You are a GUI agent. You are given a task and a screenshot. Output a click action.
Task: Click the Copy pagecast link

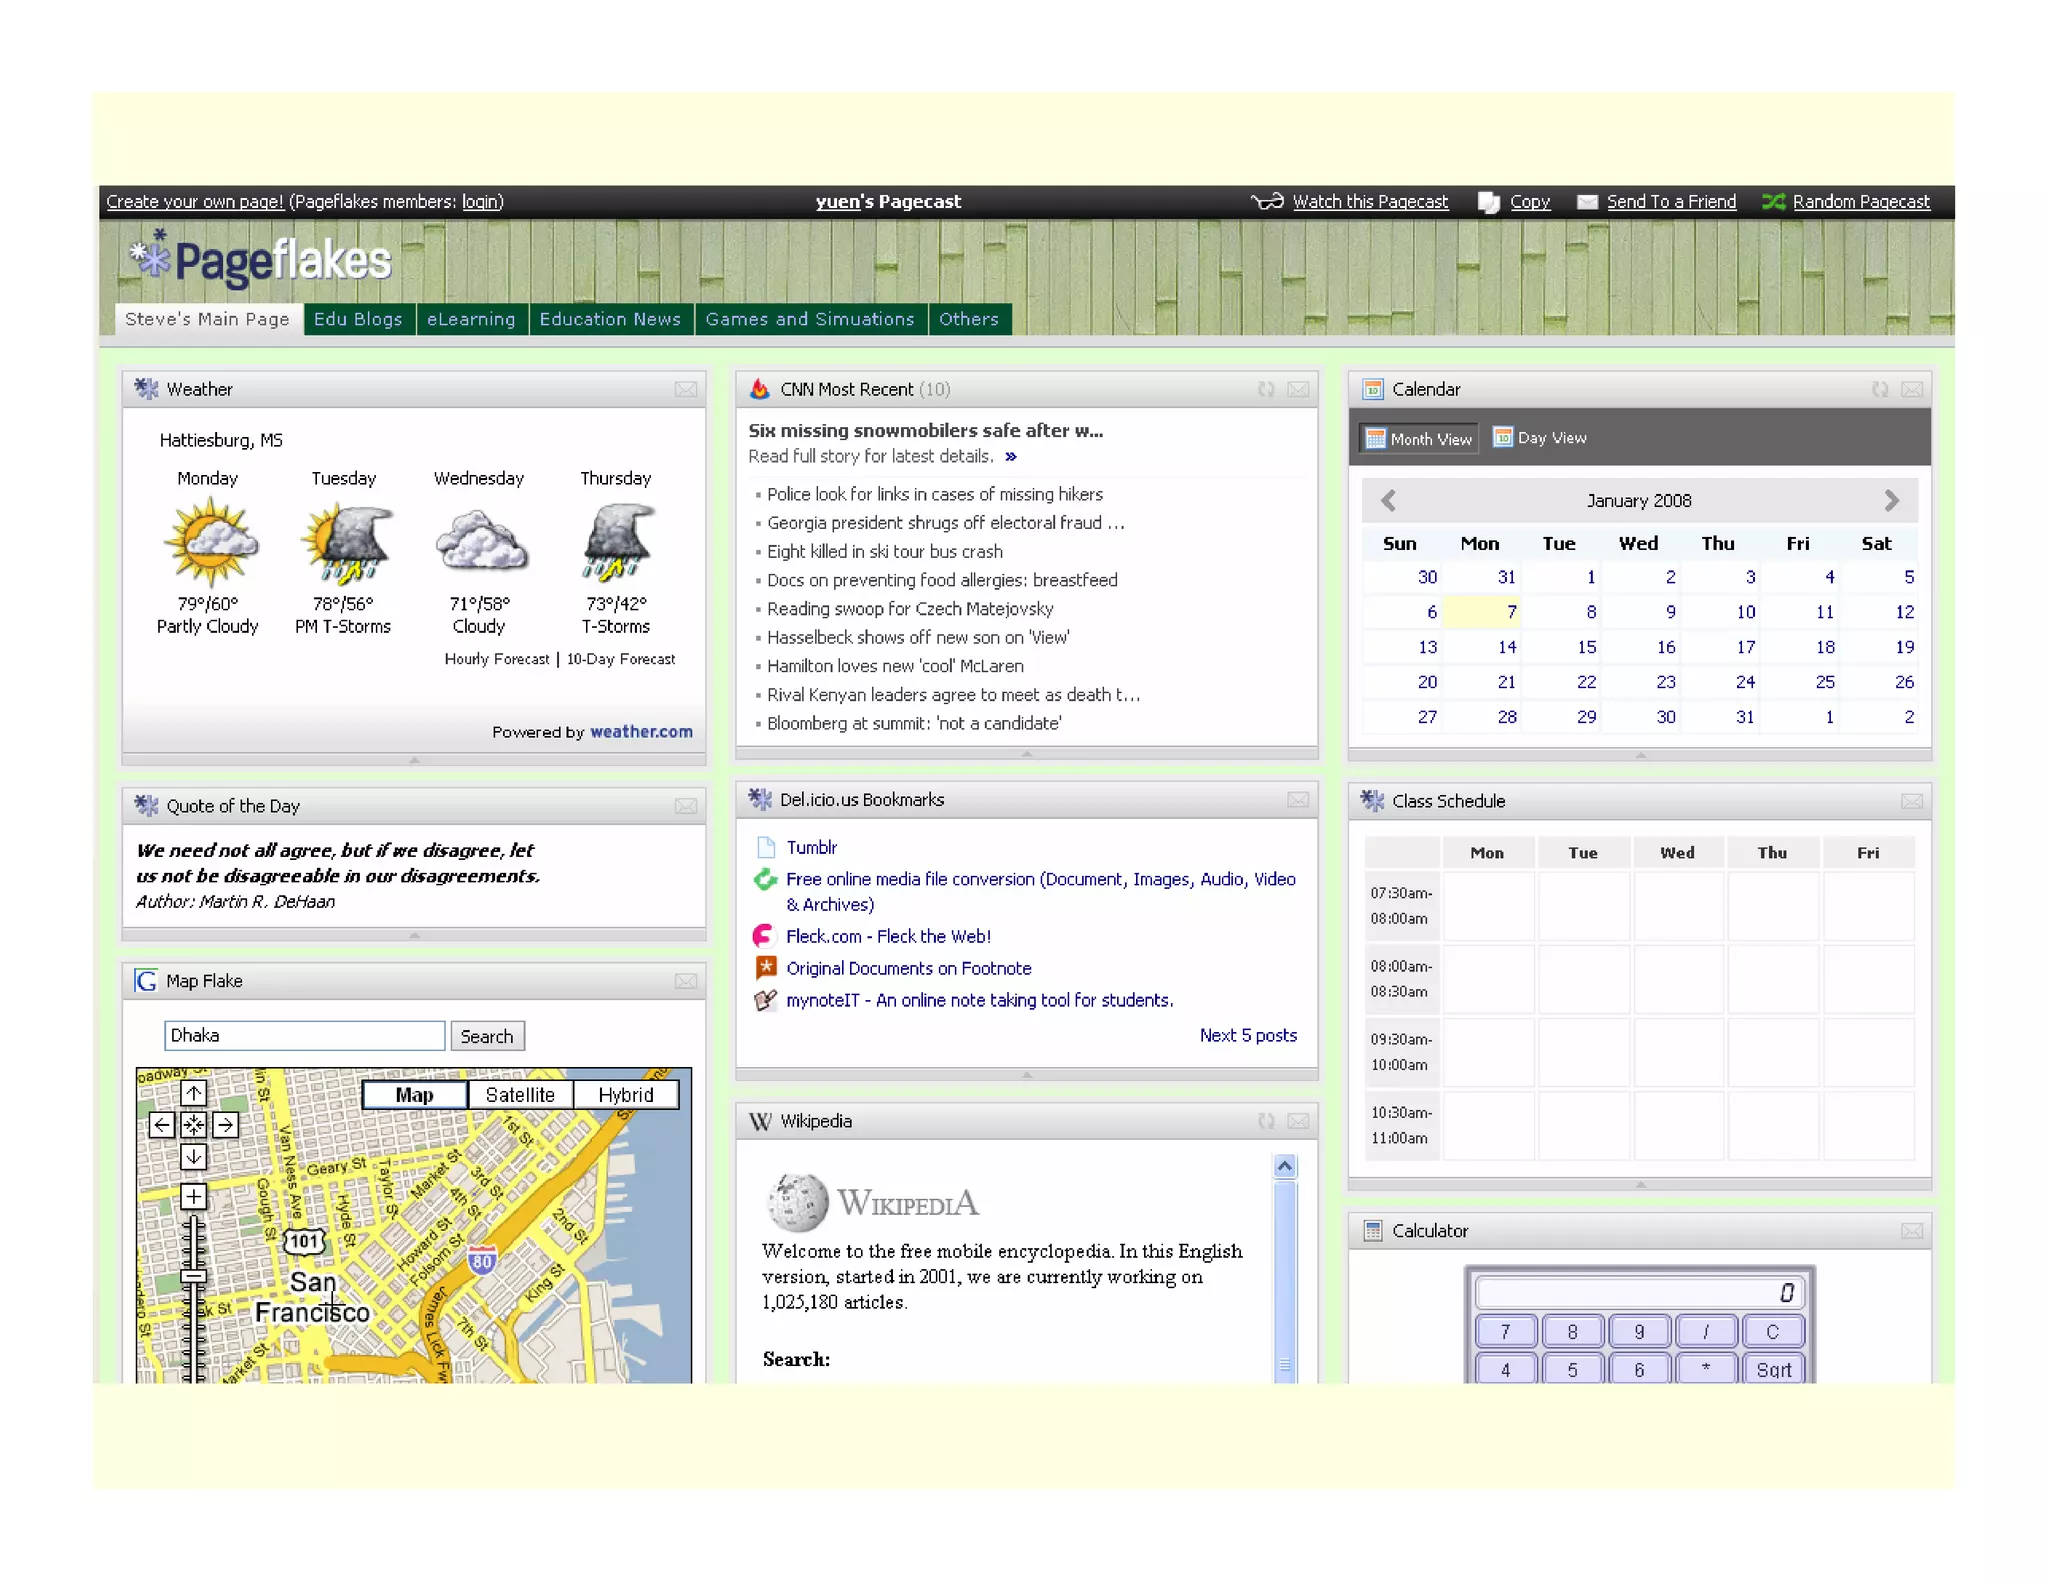click(x=1530, y=202)
